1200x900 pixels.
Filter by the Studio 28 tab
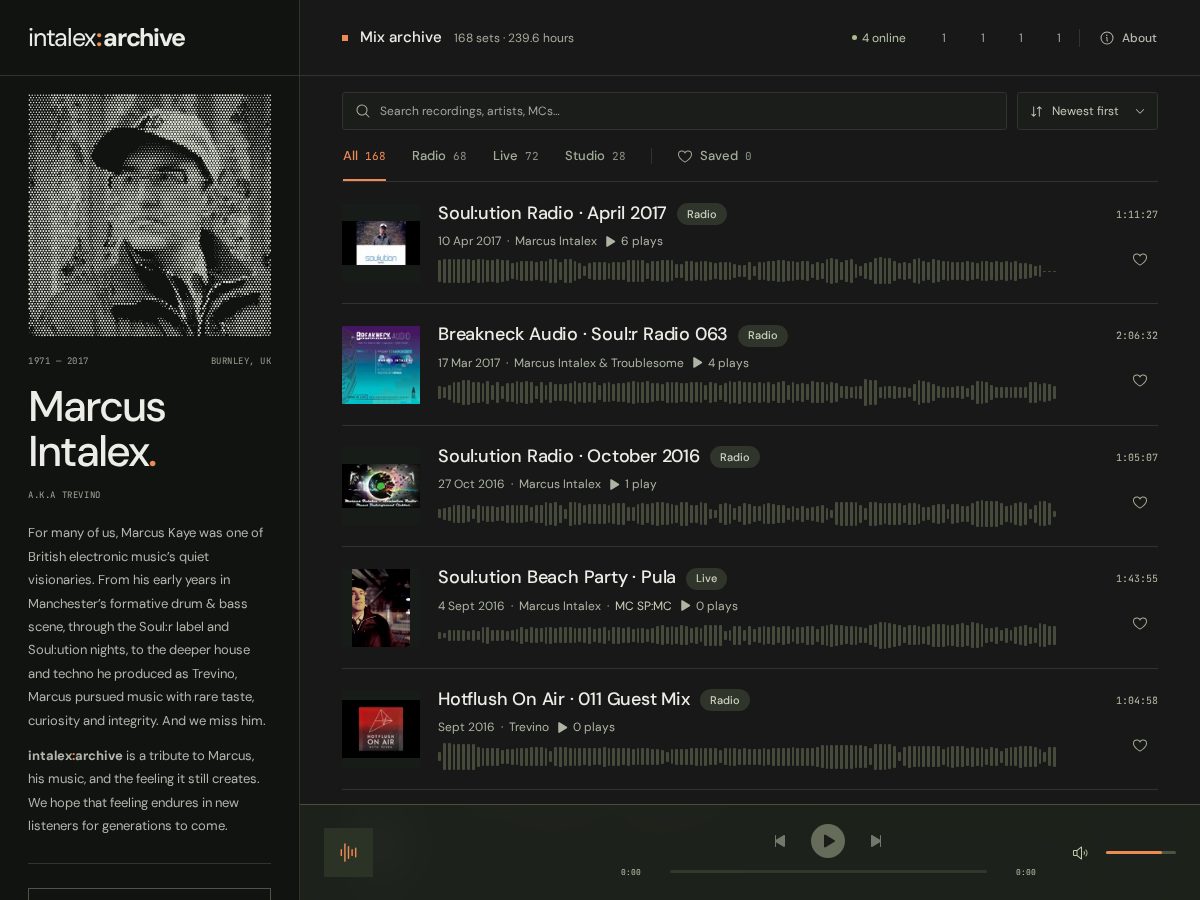pyautogui.click(x=595, y=156)
